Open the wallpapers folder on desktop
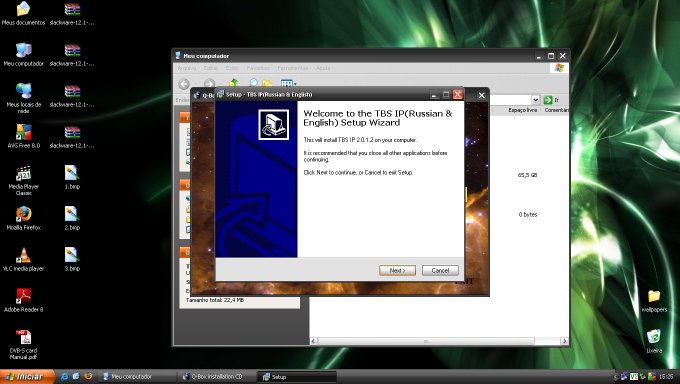 pyautogui.click(x=654, y=301)
